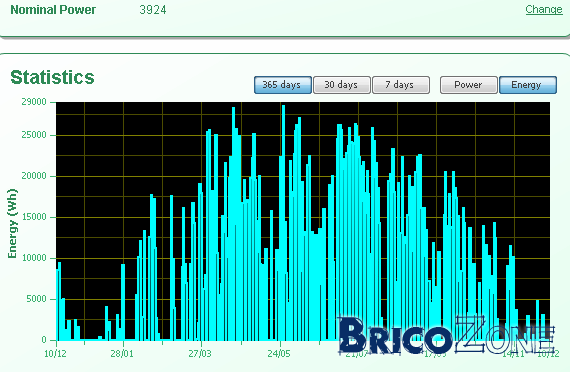Click the Energy (Wh) axis title
The image size is (570, 372).
(12, 224)
